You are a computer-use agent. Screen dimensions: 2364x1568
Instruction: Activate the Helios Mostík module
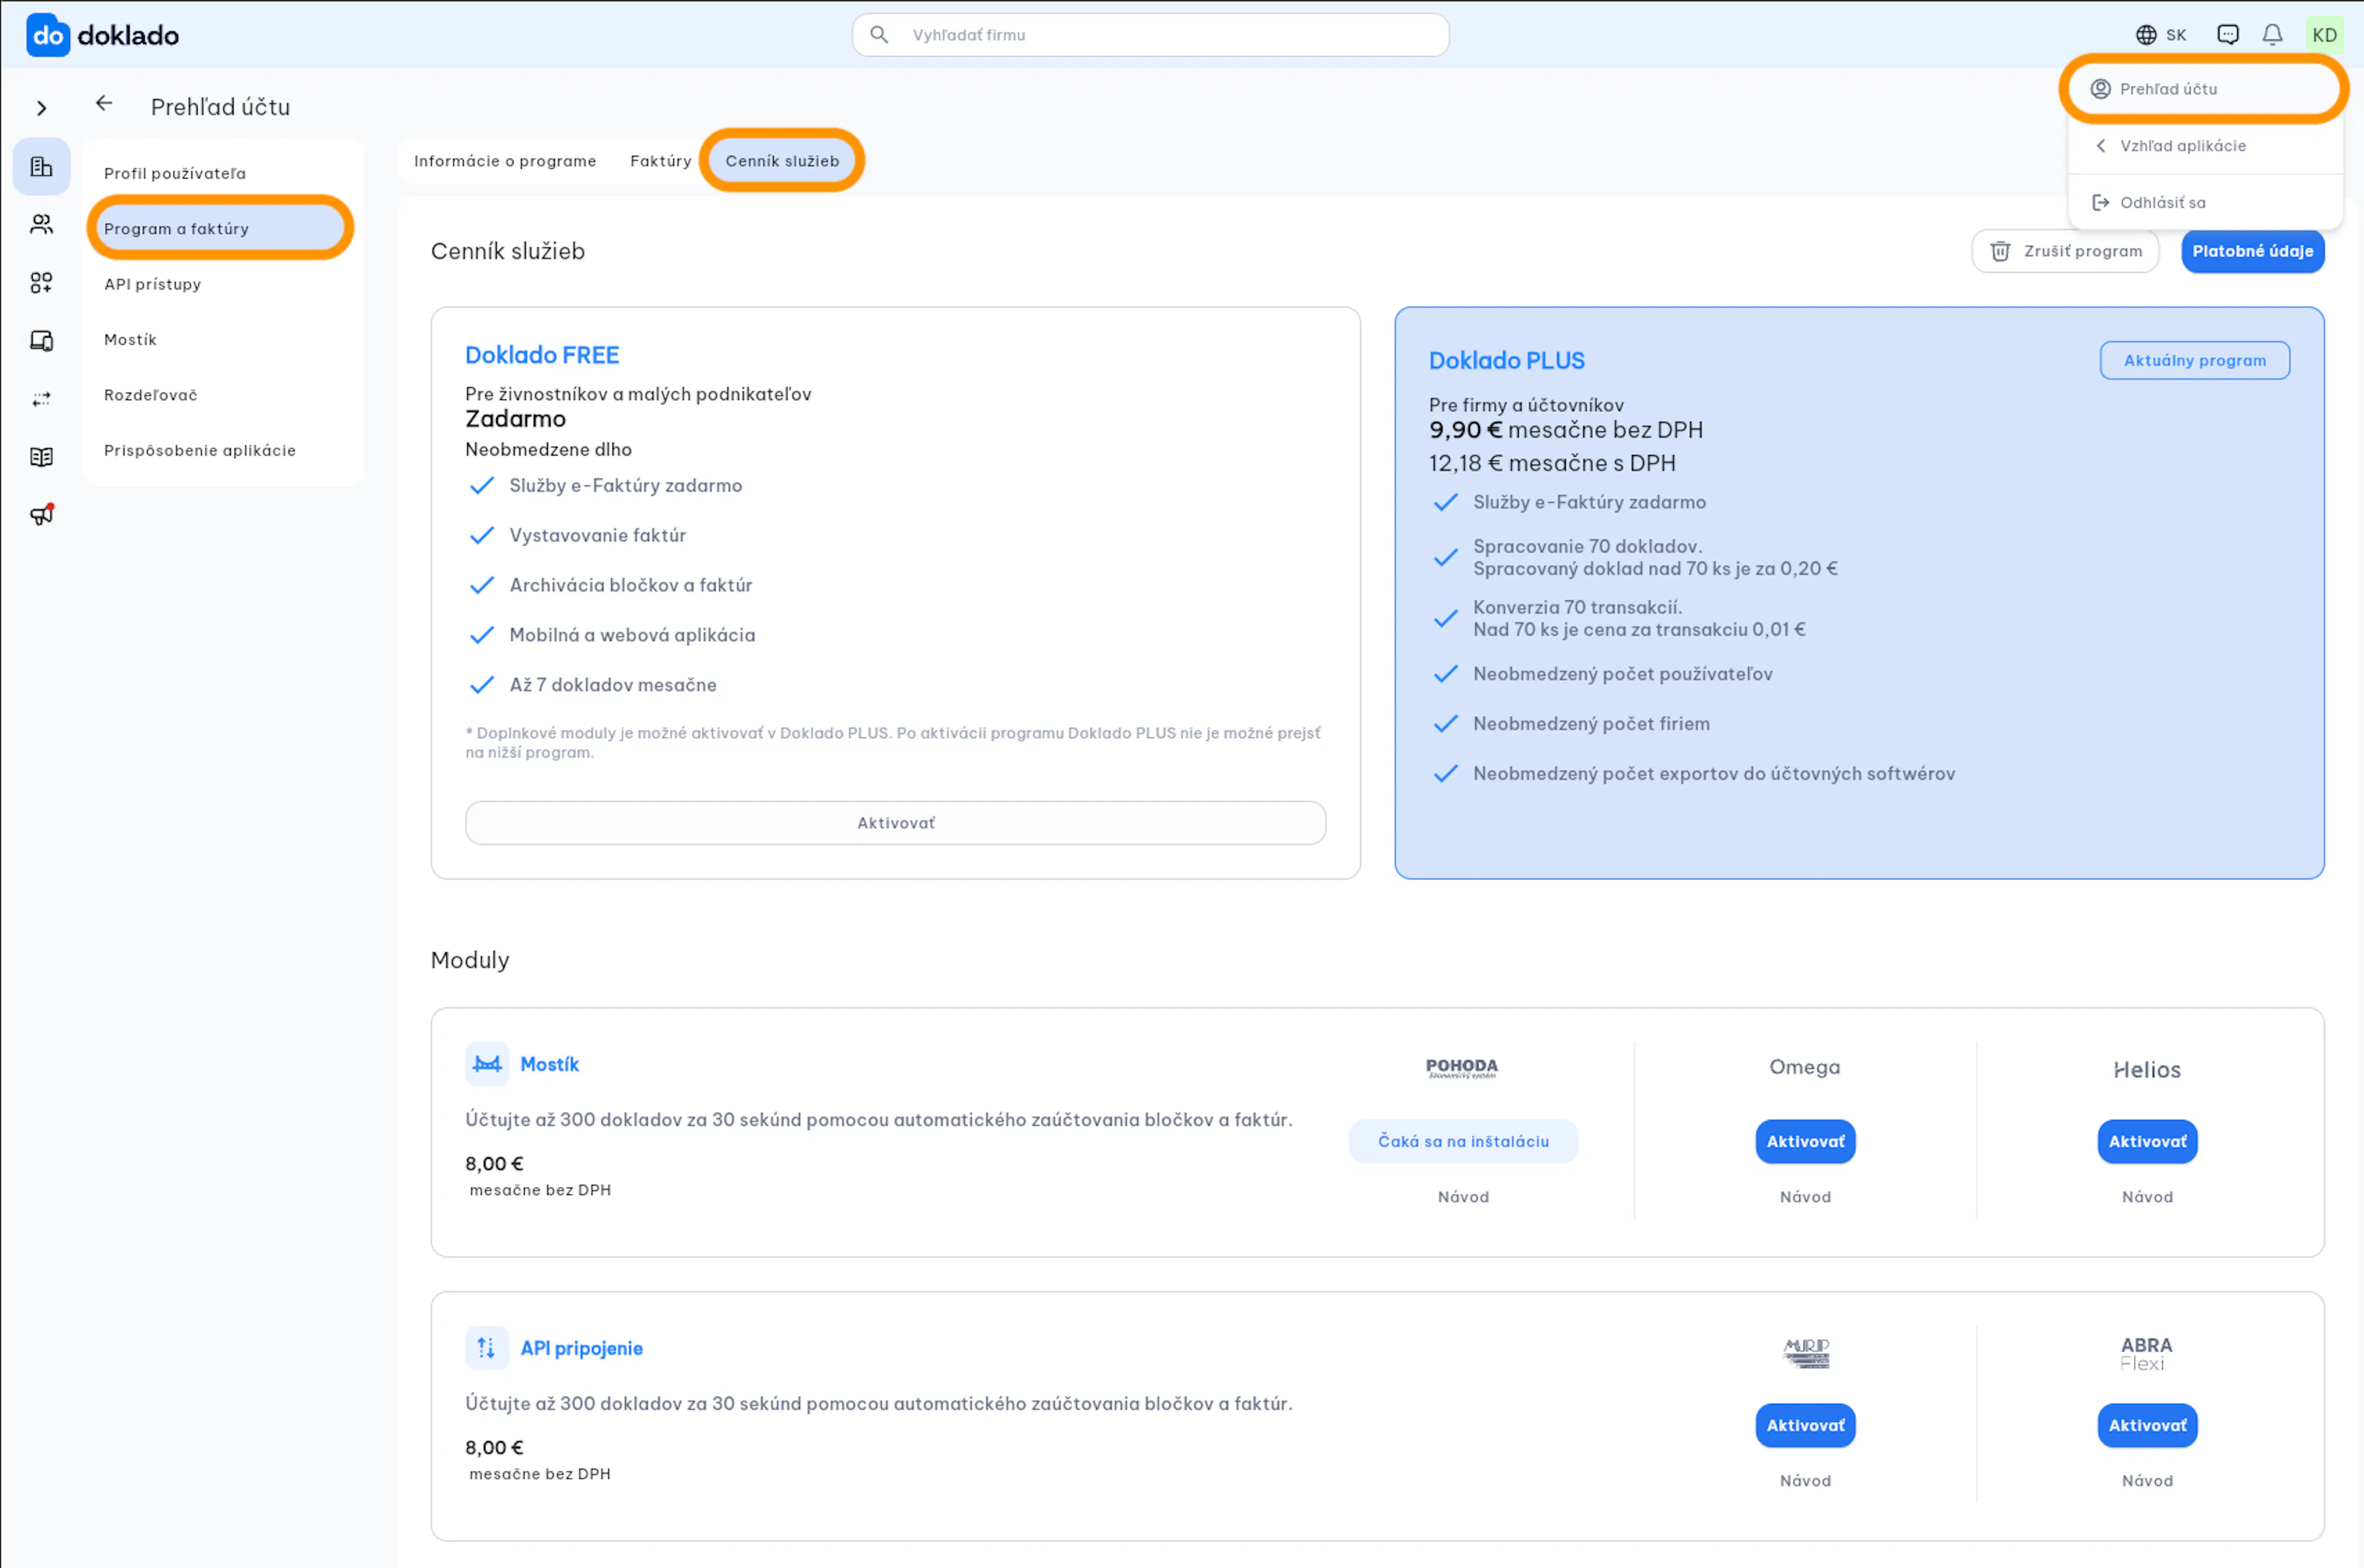[x=2147, y=1141]
